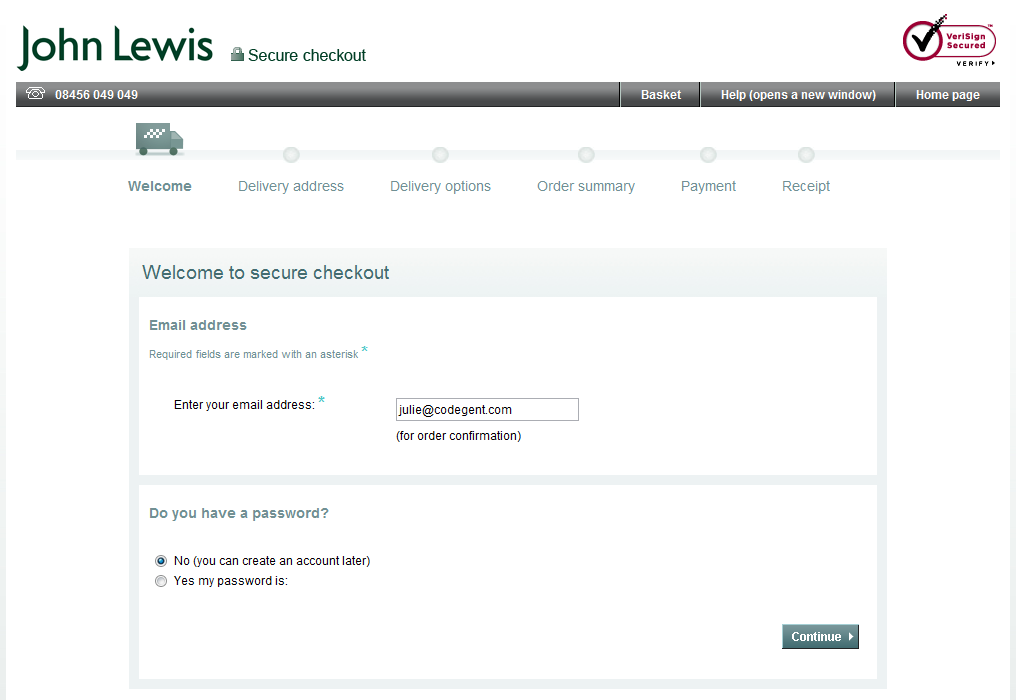Open Help in a new window
This screenshot has height=700, width=1016.
pos(797,93)
